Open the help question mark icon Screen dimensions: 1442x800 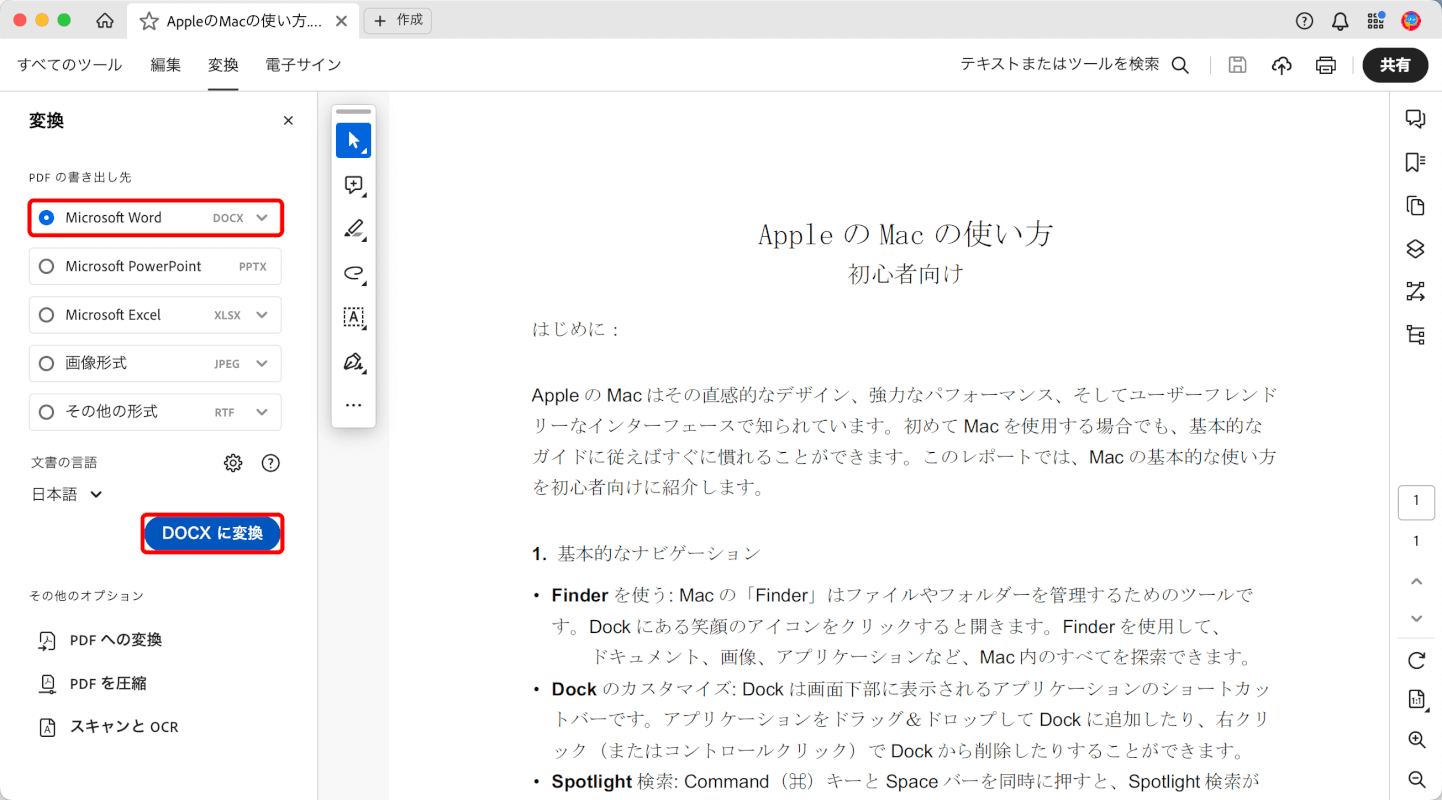(x=1305, y=21)
